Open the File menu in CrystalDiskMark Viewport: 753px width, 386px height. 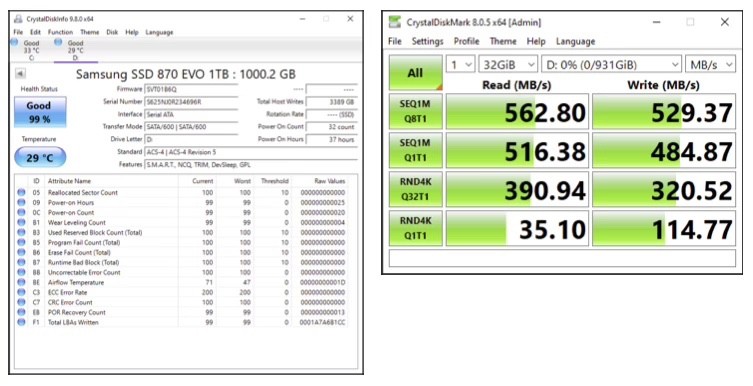coord(395,41)
